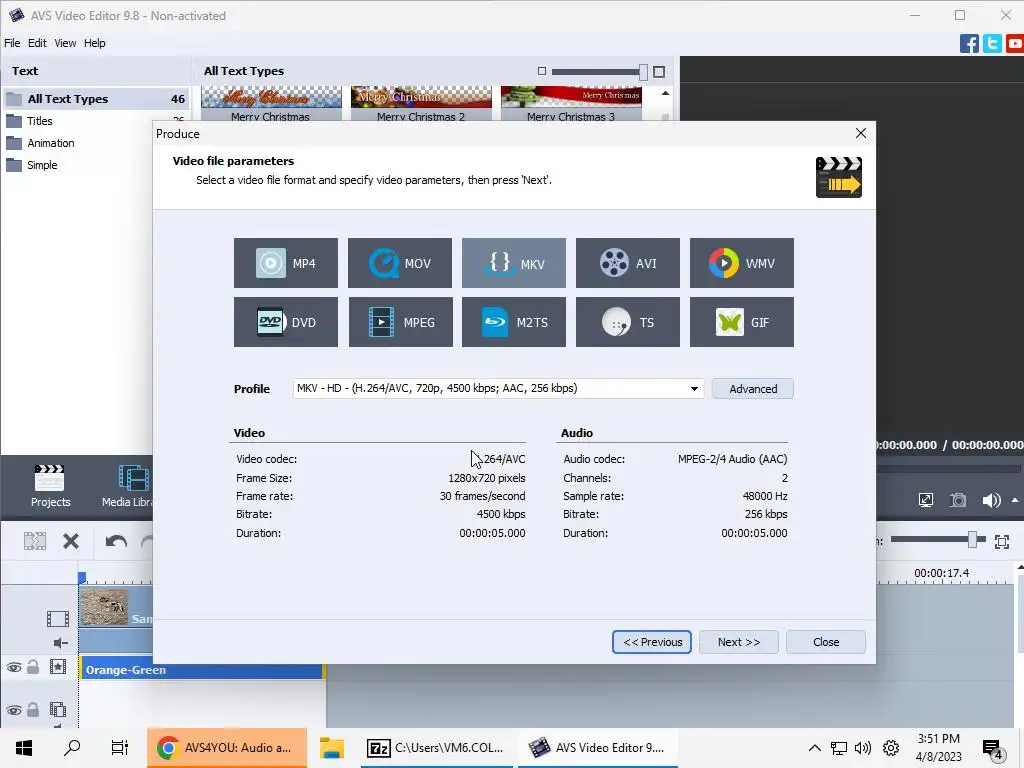
Task: Click the detach preview window icon
Action: pos(925,500)
